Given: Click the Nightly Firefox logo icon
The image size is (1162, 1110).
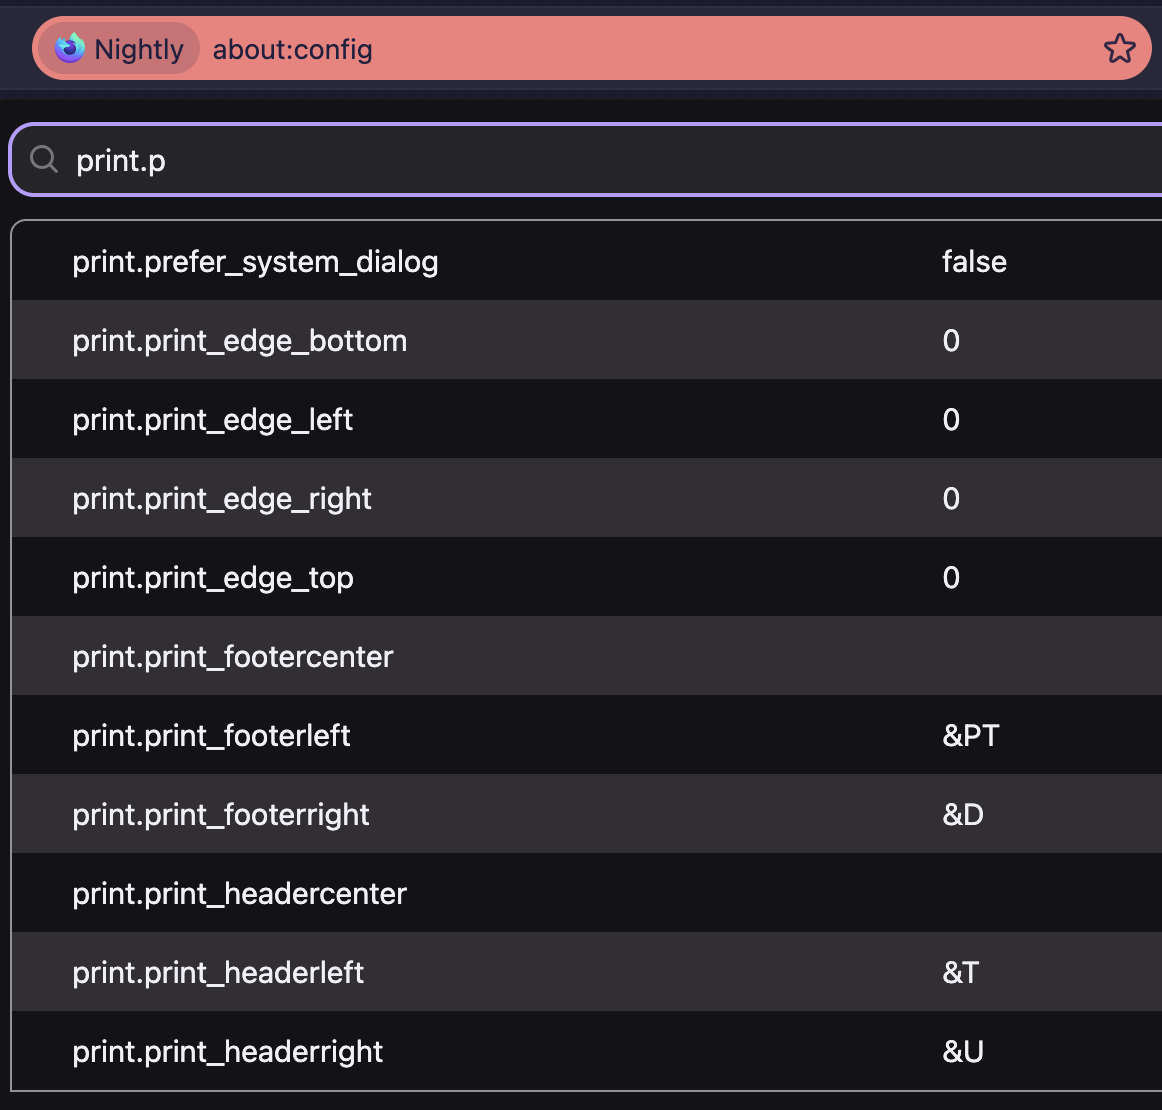Looking at the screenshot, I should pos(70,48).
